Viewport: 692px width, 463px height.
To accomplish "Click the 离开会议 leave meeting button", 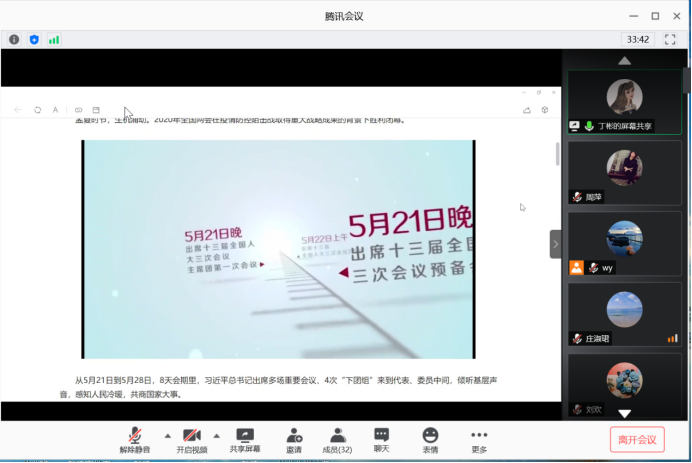I will 637,440.
